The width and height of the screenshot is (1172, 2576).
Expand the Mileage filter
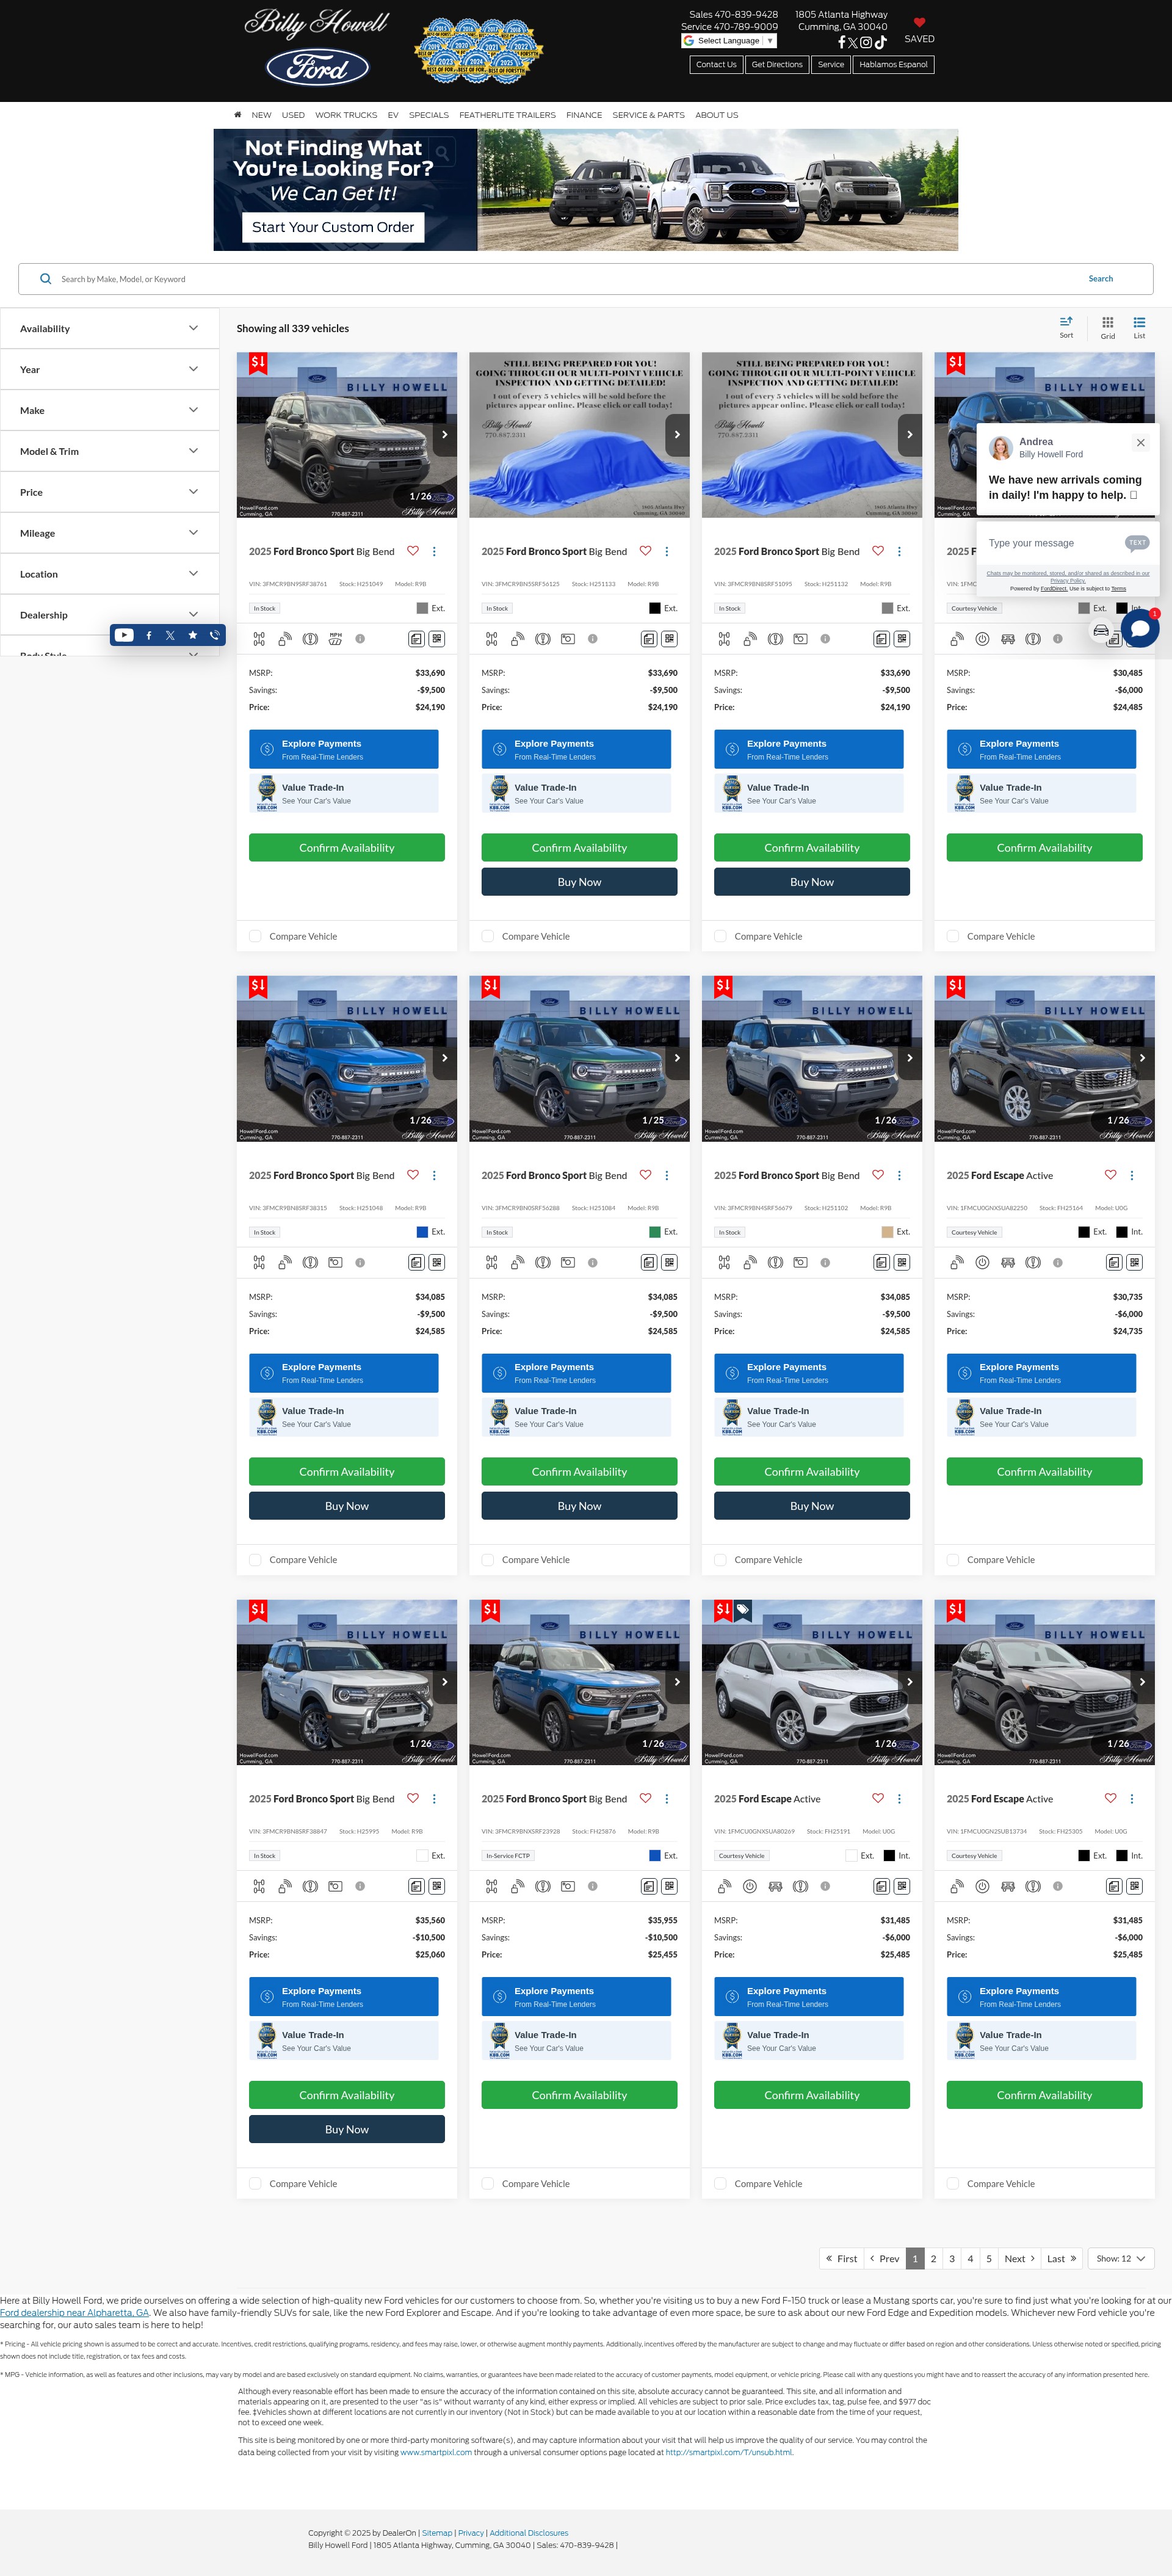(109, 533)
